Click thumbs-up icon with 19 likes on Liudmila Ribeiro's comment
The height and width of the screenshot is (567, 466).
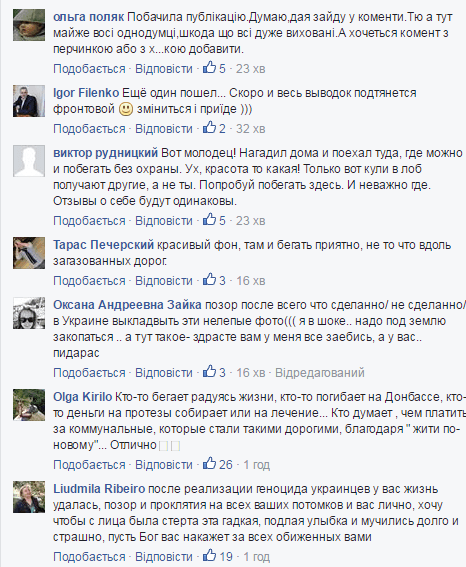point(209,555)
